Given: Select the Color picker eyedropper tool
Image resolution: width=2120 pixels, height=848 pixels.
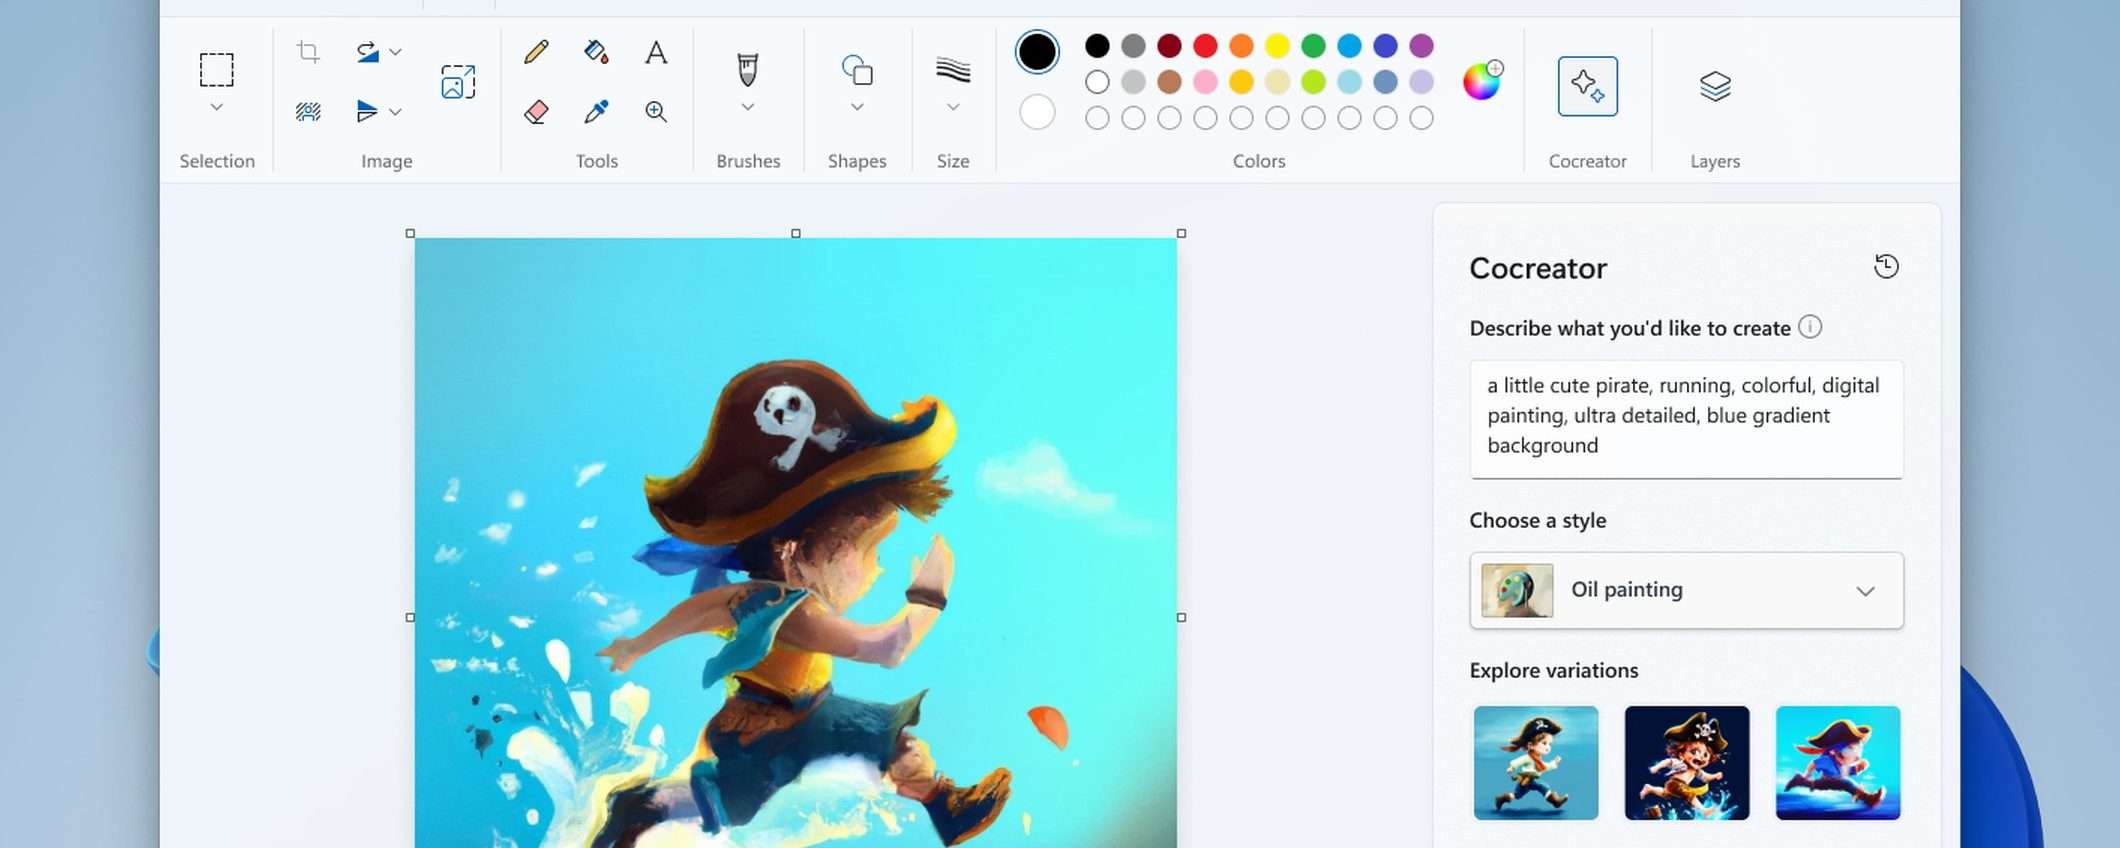Looking at the screenshot, I should point(596,111).
